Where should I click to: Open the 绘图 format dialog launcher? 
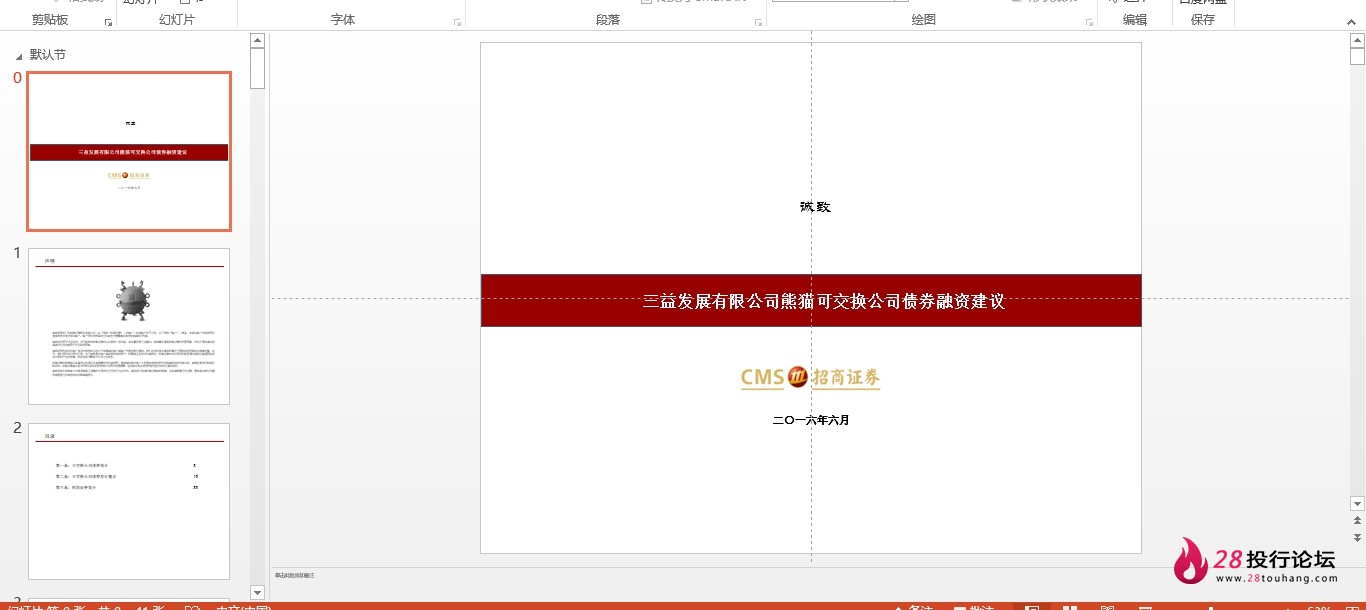[1089, 21]
